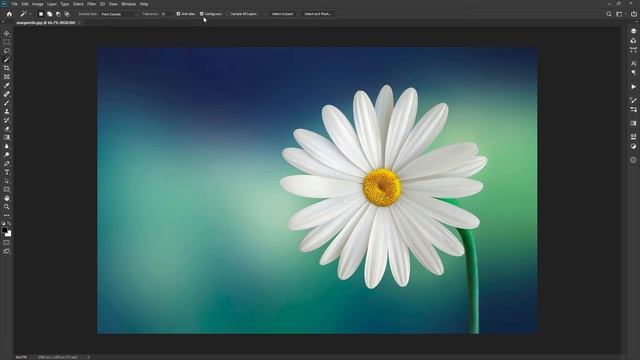Click the foreground color swatch
Image resolution: width=640 pixels, height=360 pixels.
[4, 230]
